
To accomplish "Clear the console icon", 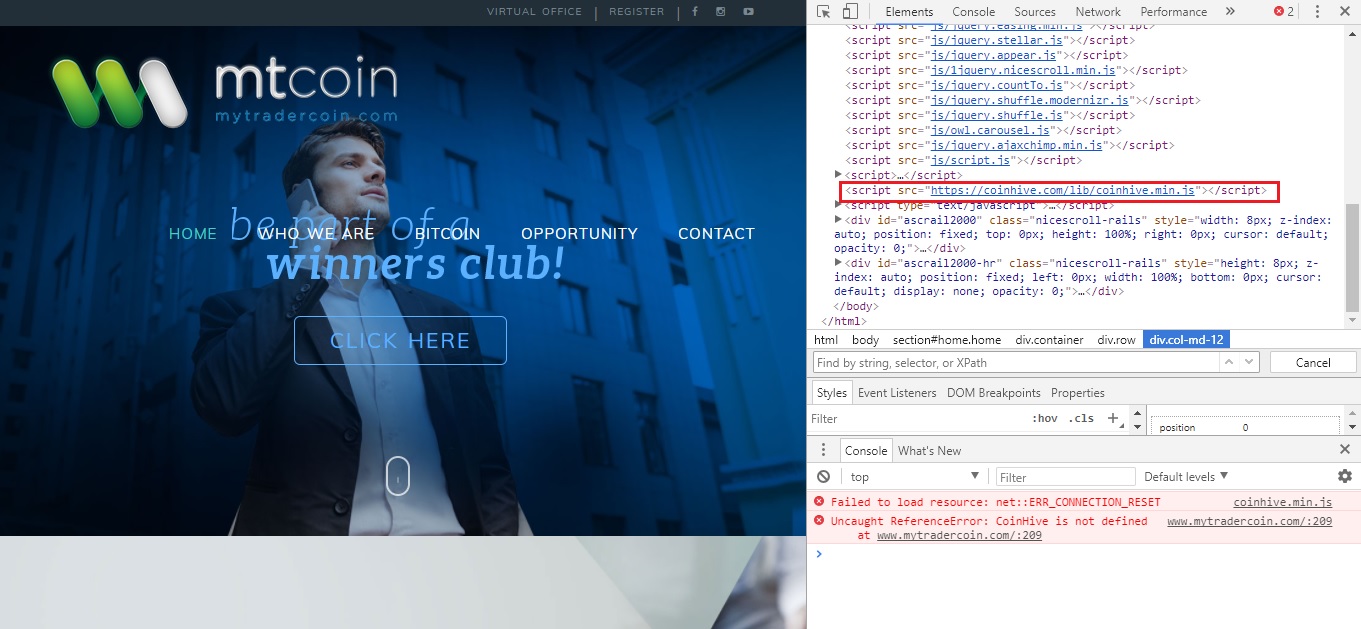I will point(823,477).
